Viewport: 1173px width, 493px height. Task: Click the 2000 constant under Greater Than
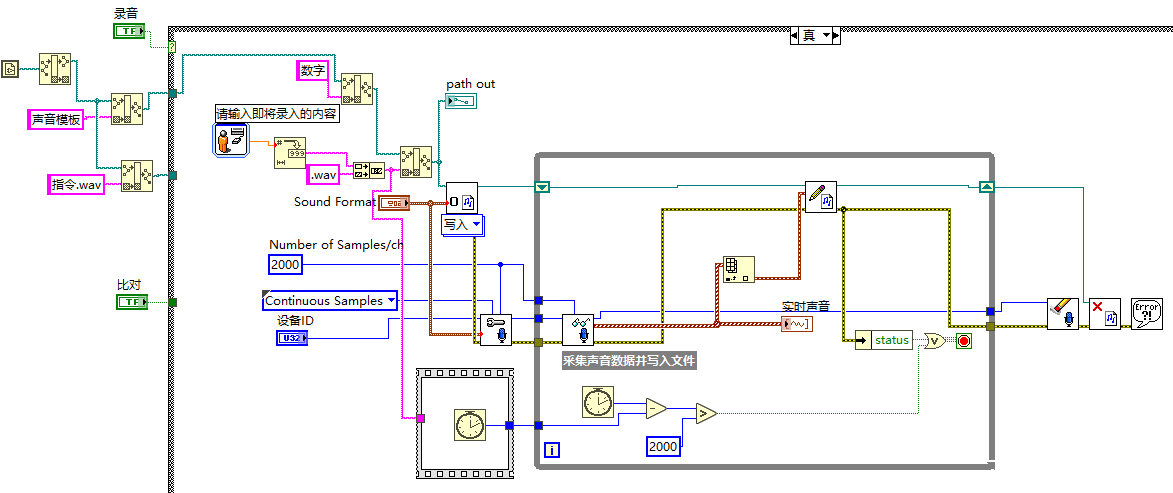[x=663, y=447]
